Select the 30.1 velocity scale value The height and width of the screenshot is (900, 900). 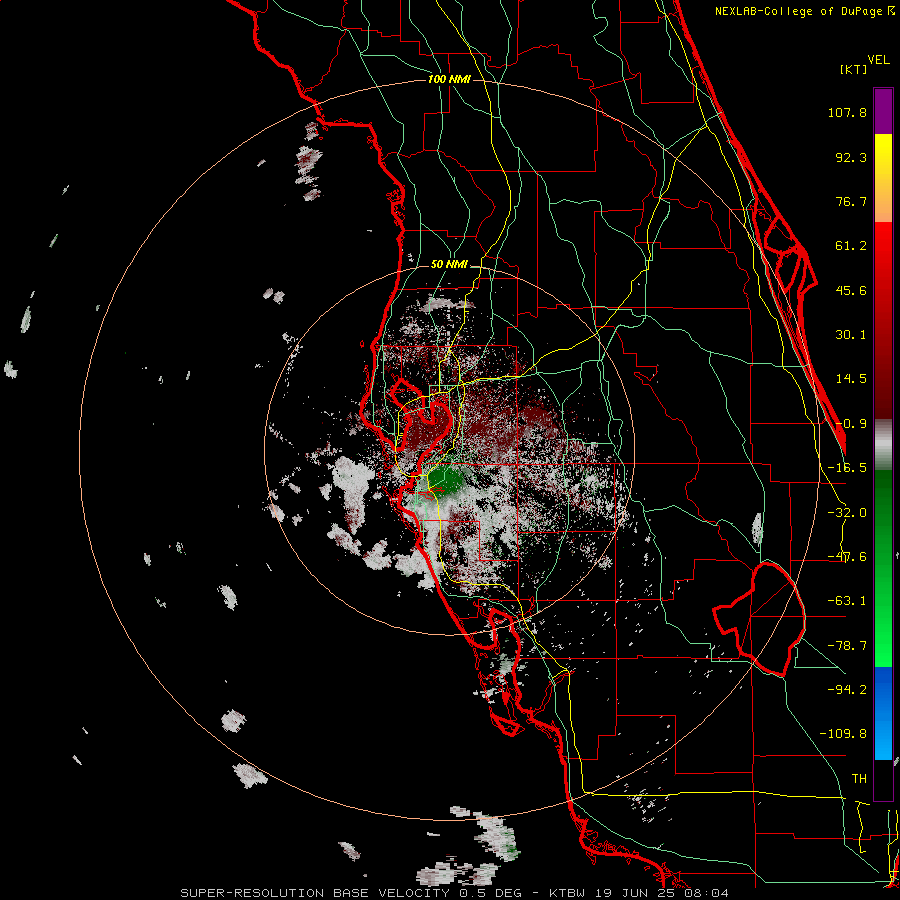851,335
